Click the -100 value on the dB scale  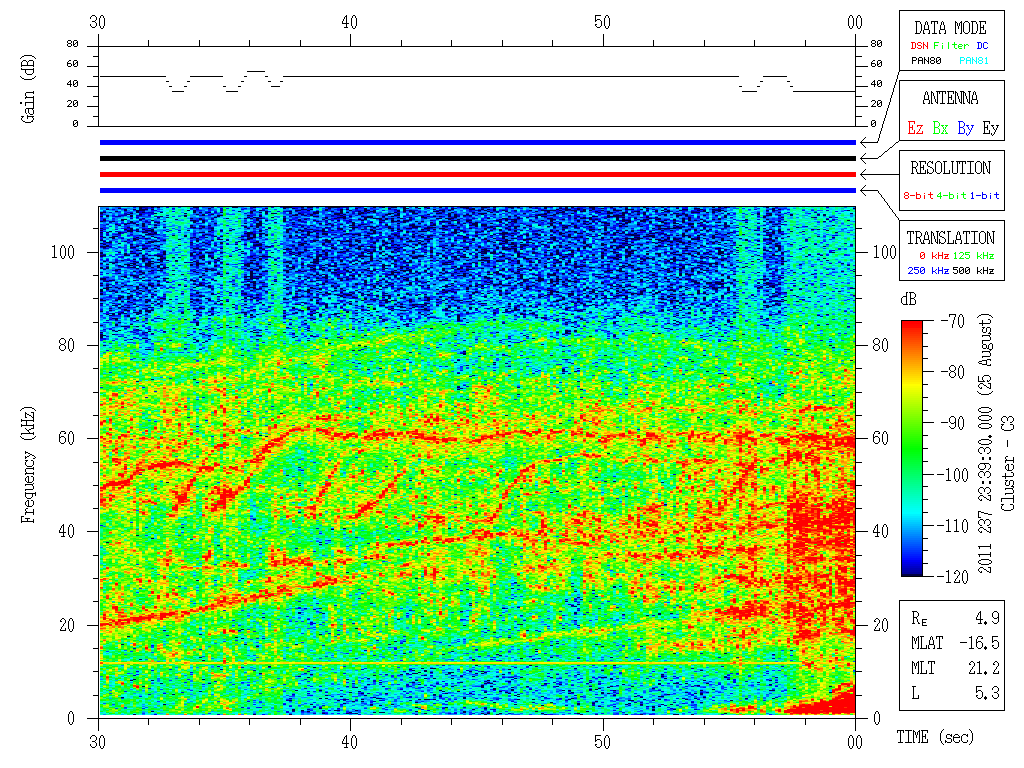coord(952,475)
